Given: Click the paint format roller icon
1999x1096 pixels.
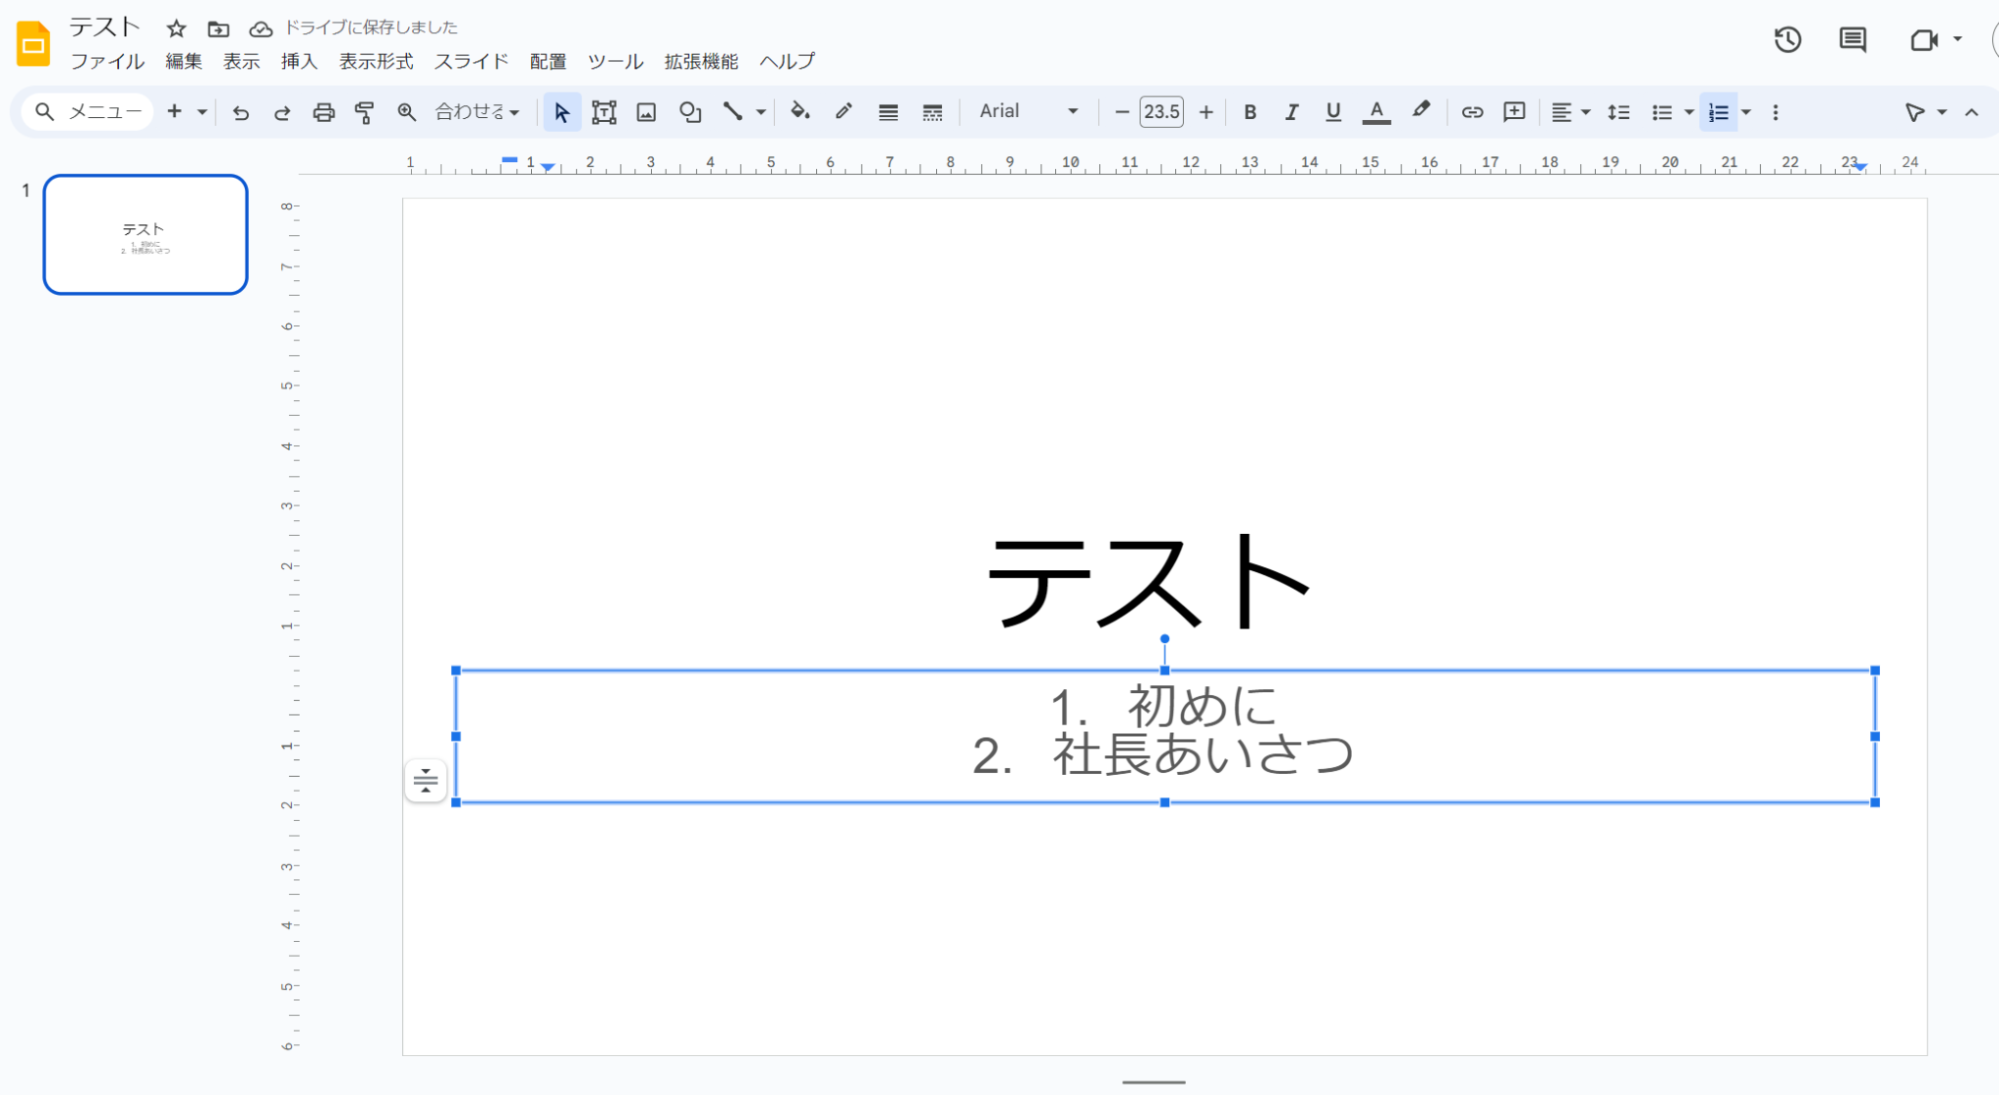Looking at the screenshot, I should coord(364,112).
